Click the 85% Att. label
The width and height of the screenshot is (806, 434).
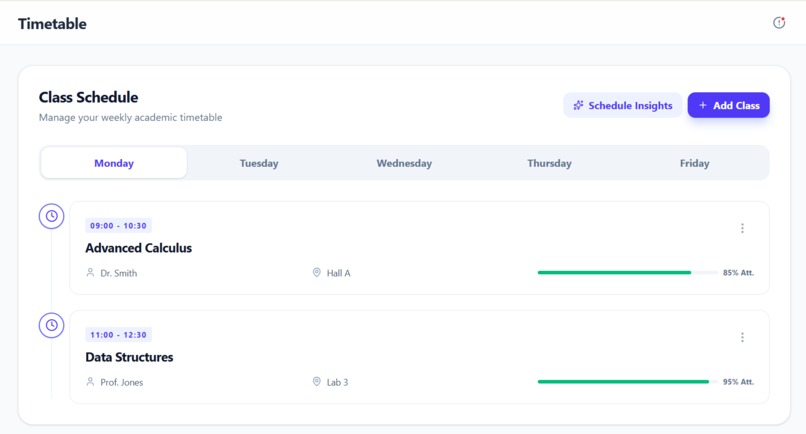pos(738,273)
